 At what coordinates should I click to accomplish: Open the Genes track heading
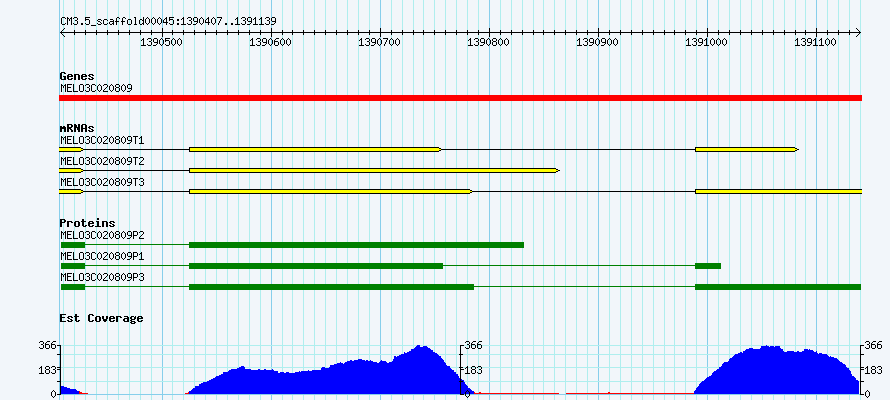(77, 76)
